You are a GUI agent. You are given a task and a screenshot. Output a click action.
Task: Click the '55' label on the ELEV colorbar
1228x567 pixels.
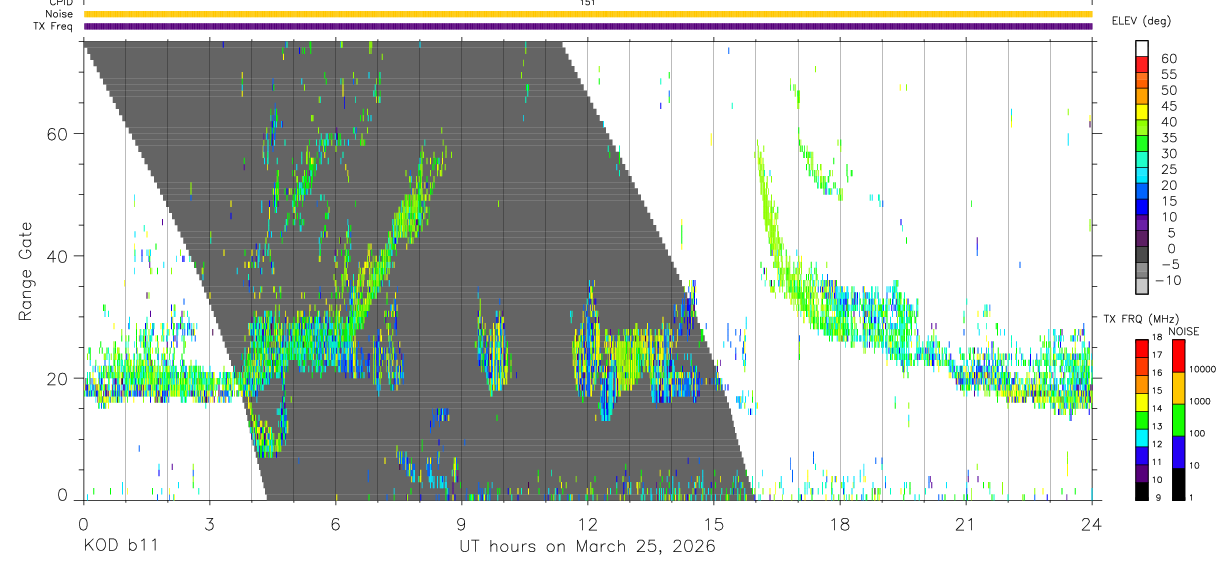(1169, 74)
